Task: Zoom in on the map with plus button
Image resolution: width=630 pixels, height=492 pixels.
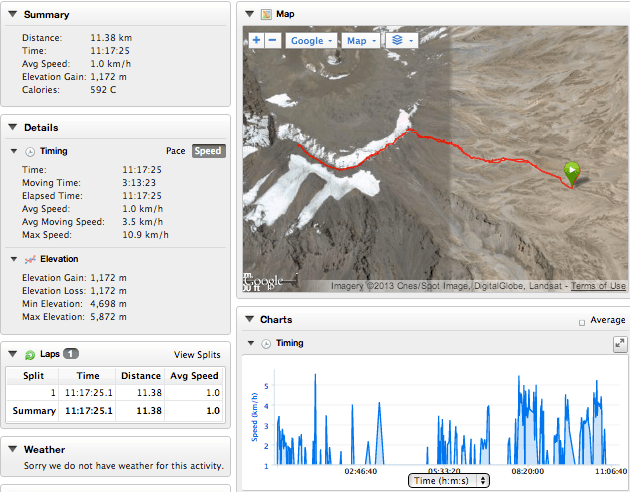Action: coord(256,41)
